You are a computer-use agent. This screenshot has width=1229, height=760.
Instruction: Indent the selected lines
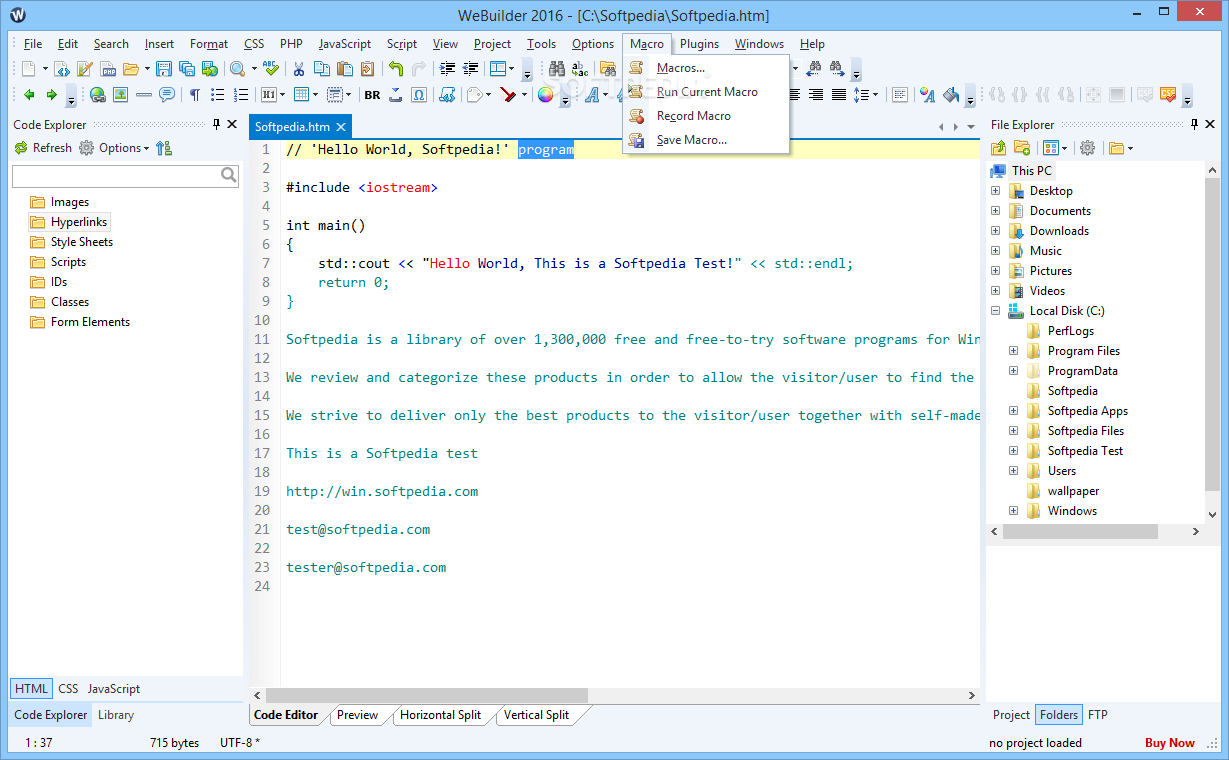(447, 69)
